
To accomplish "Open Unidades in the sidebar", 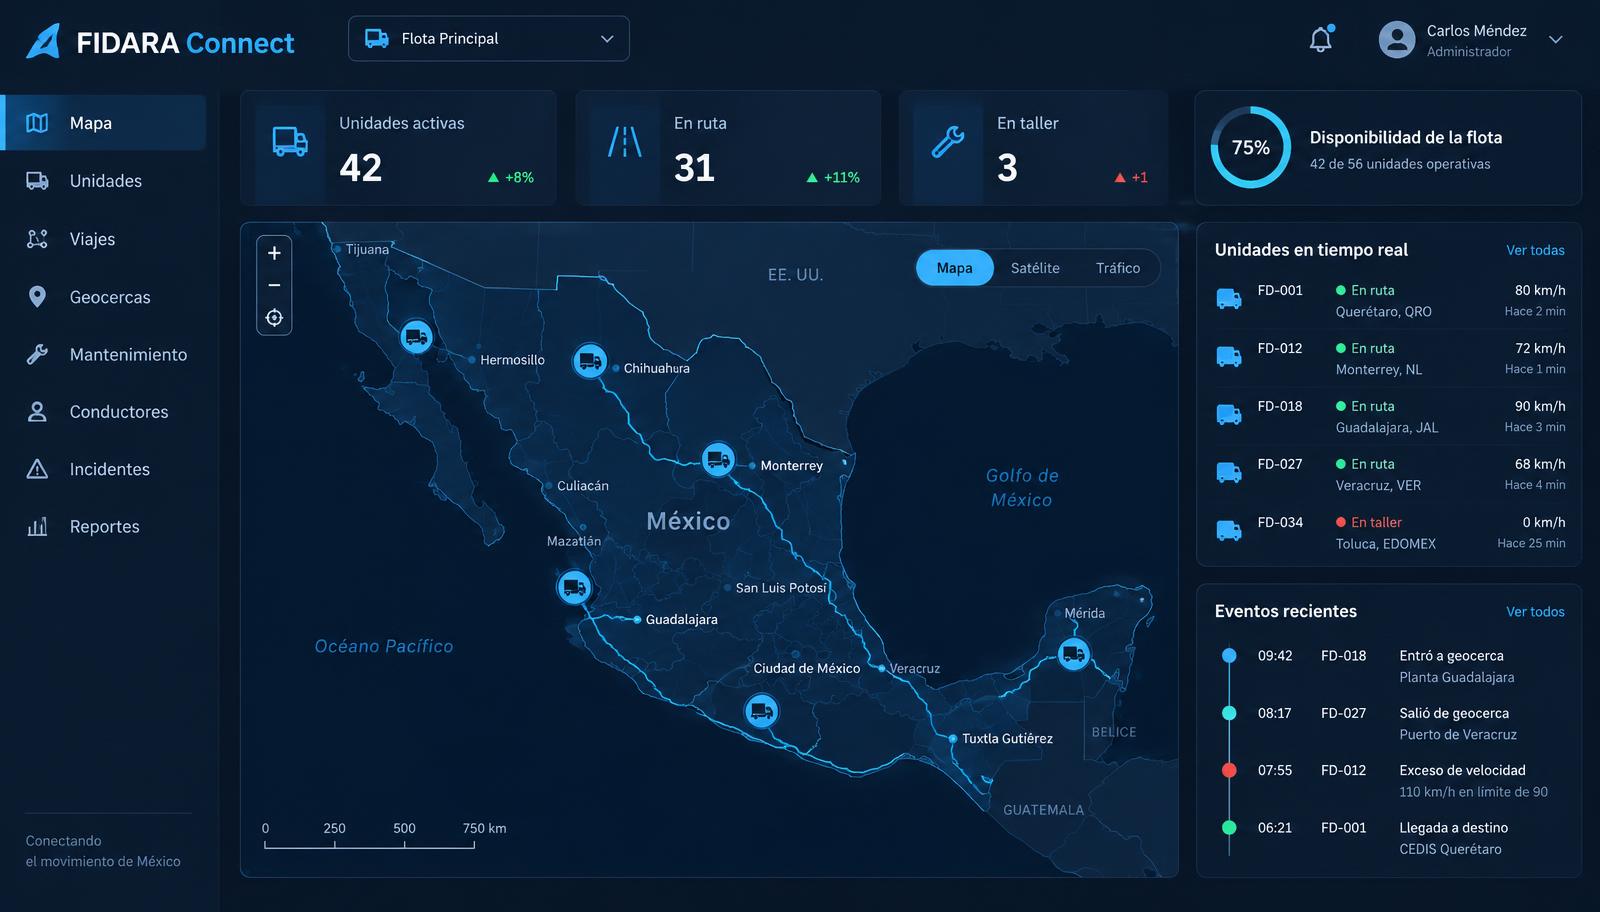I will pyautogui.click(x=105, y=181).
